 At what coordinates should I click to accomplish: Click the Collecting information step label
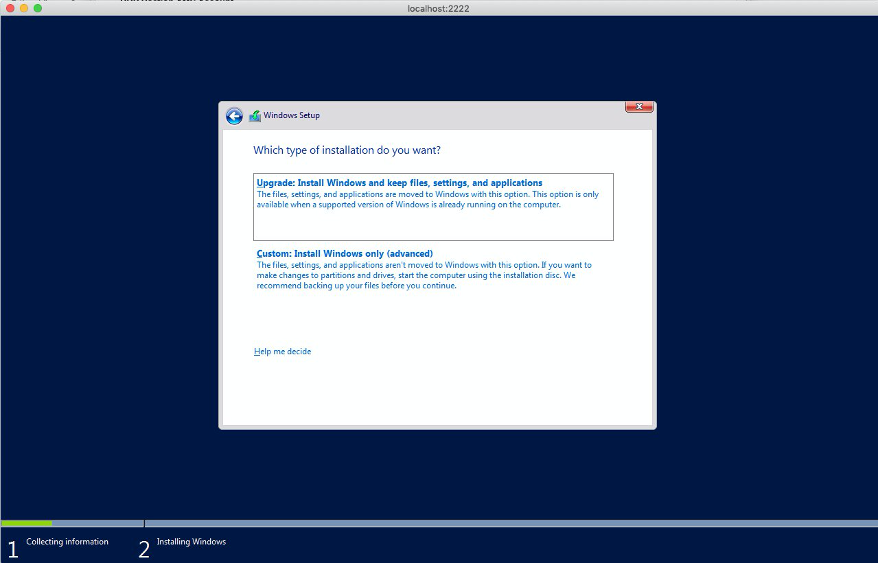pyautogui.click(x=67, y=542)
